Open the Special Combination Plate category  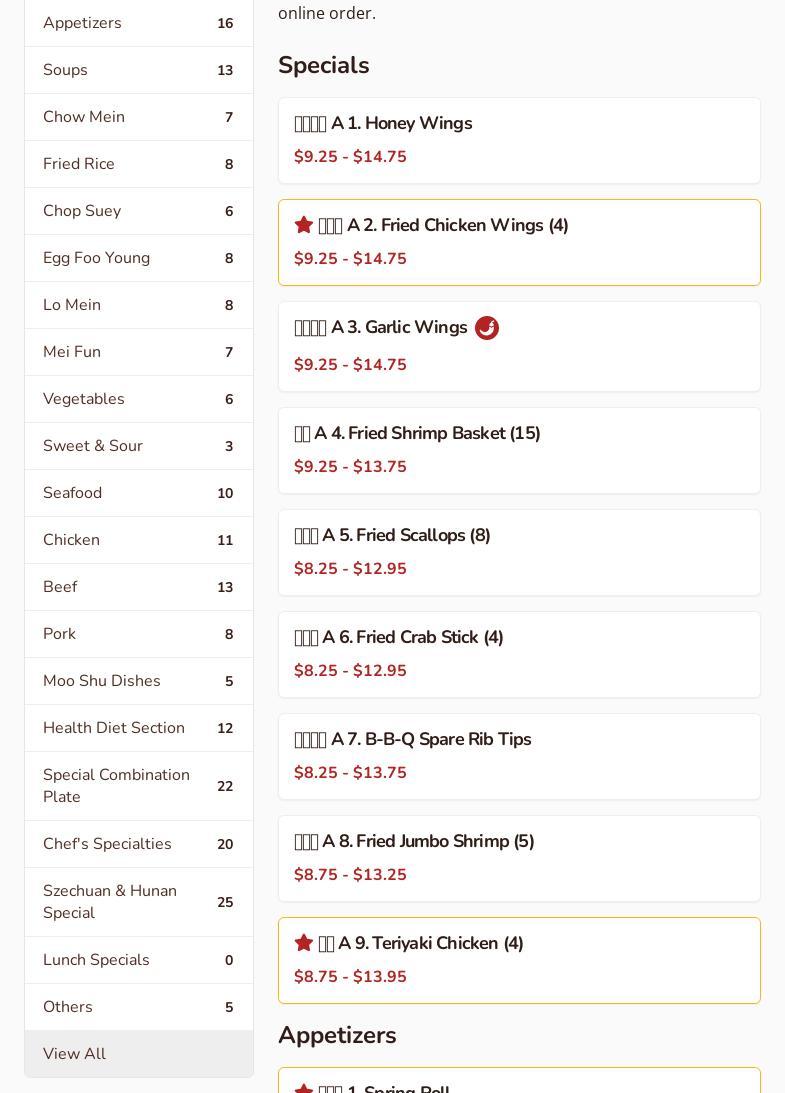pos(138,786)
